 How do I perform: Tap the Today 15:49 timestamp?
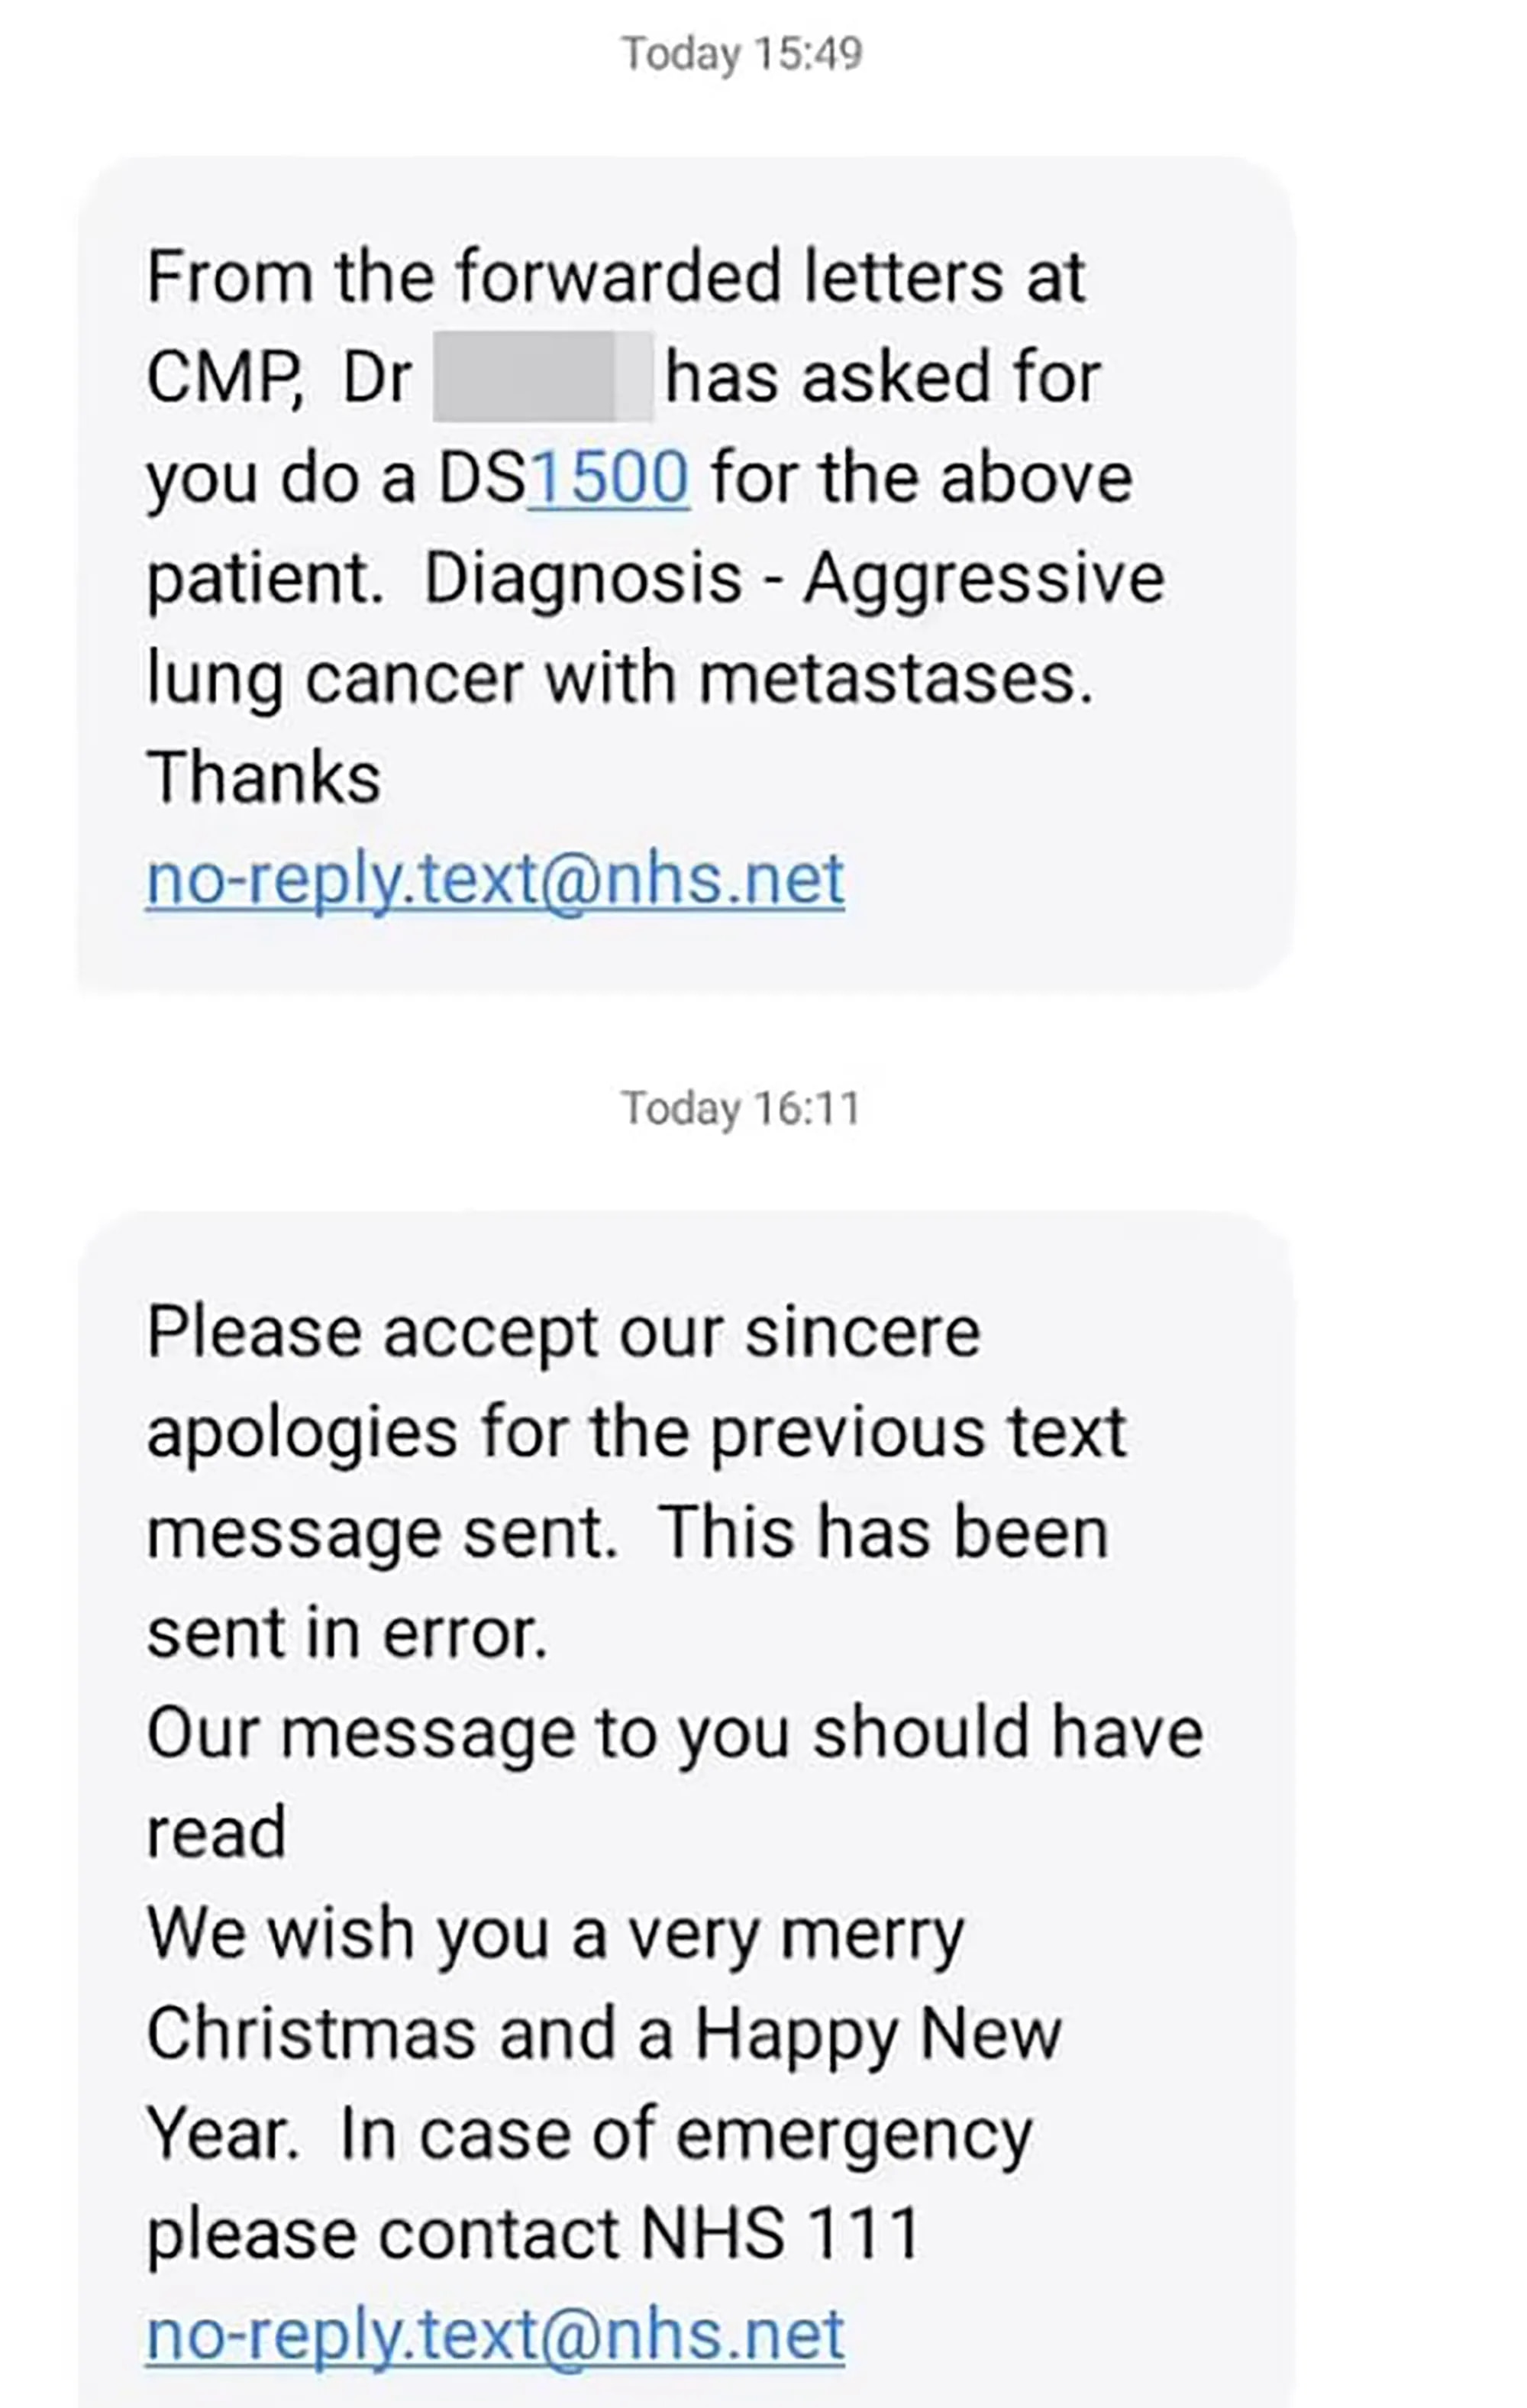coord(741,54)
